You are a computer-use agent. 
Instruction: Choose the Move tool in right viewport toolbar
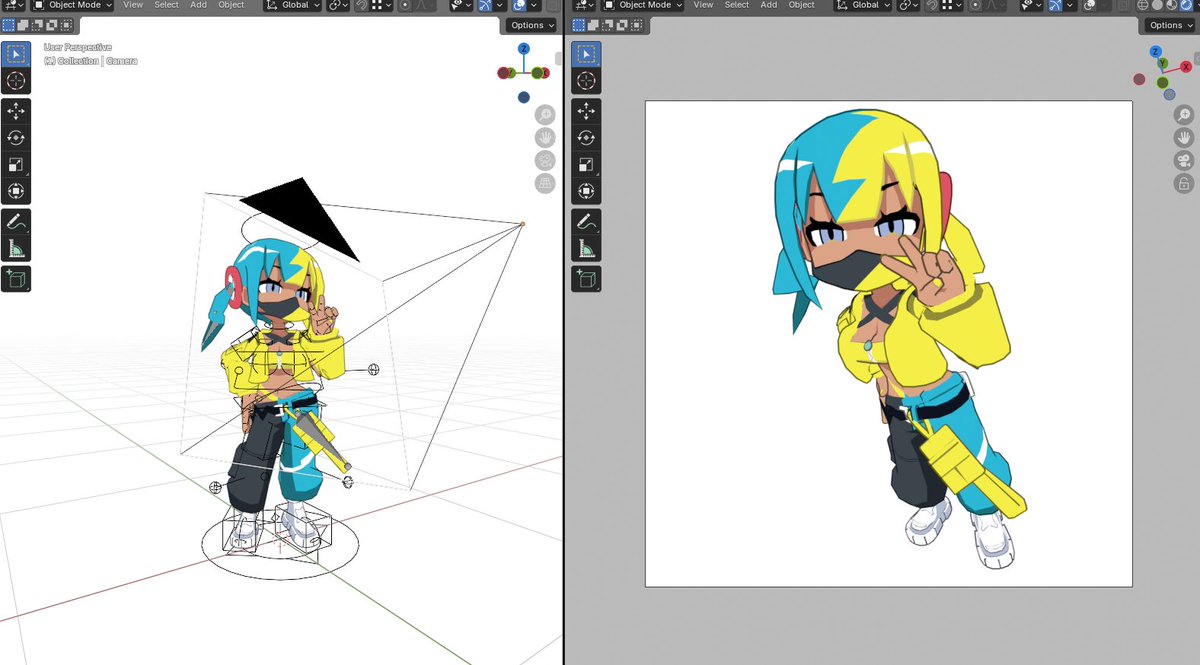(x=587, y=112)
